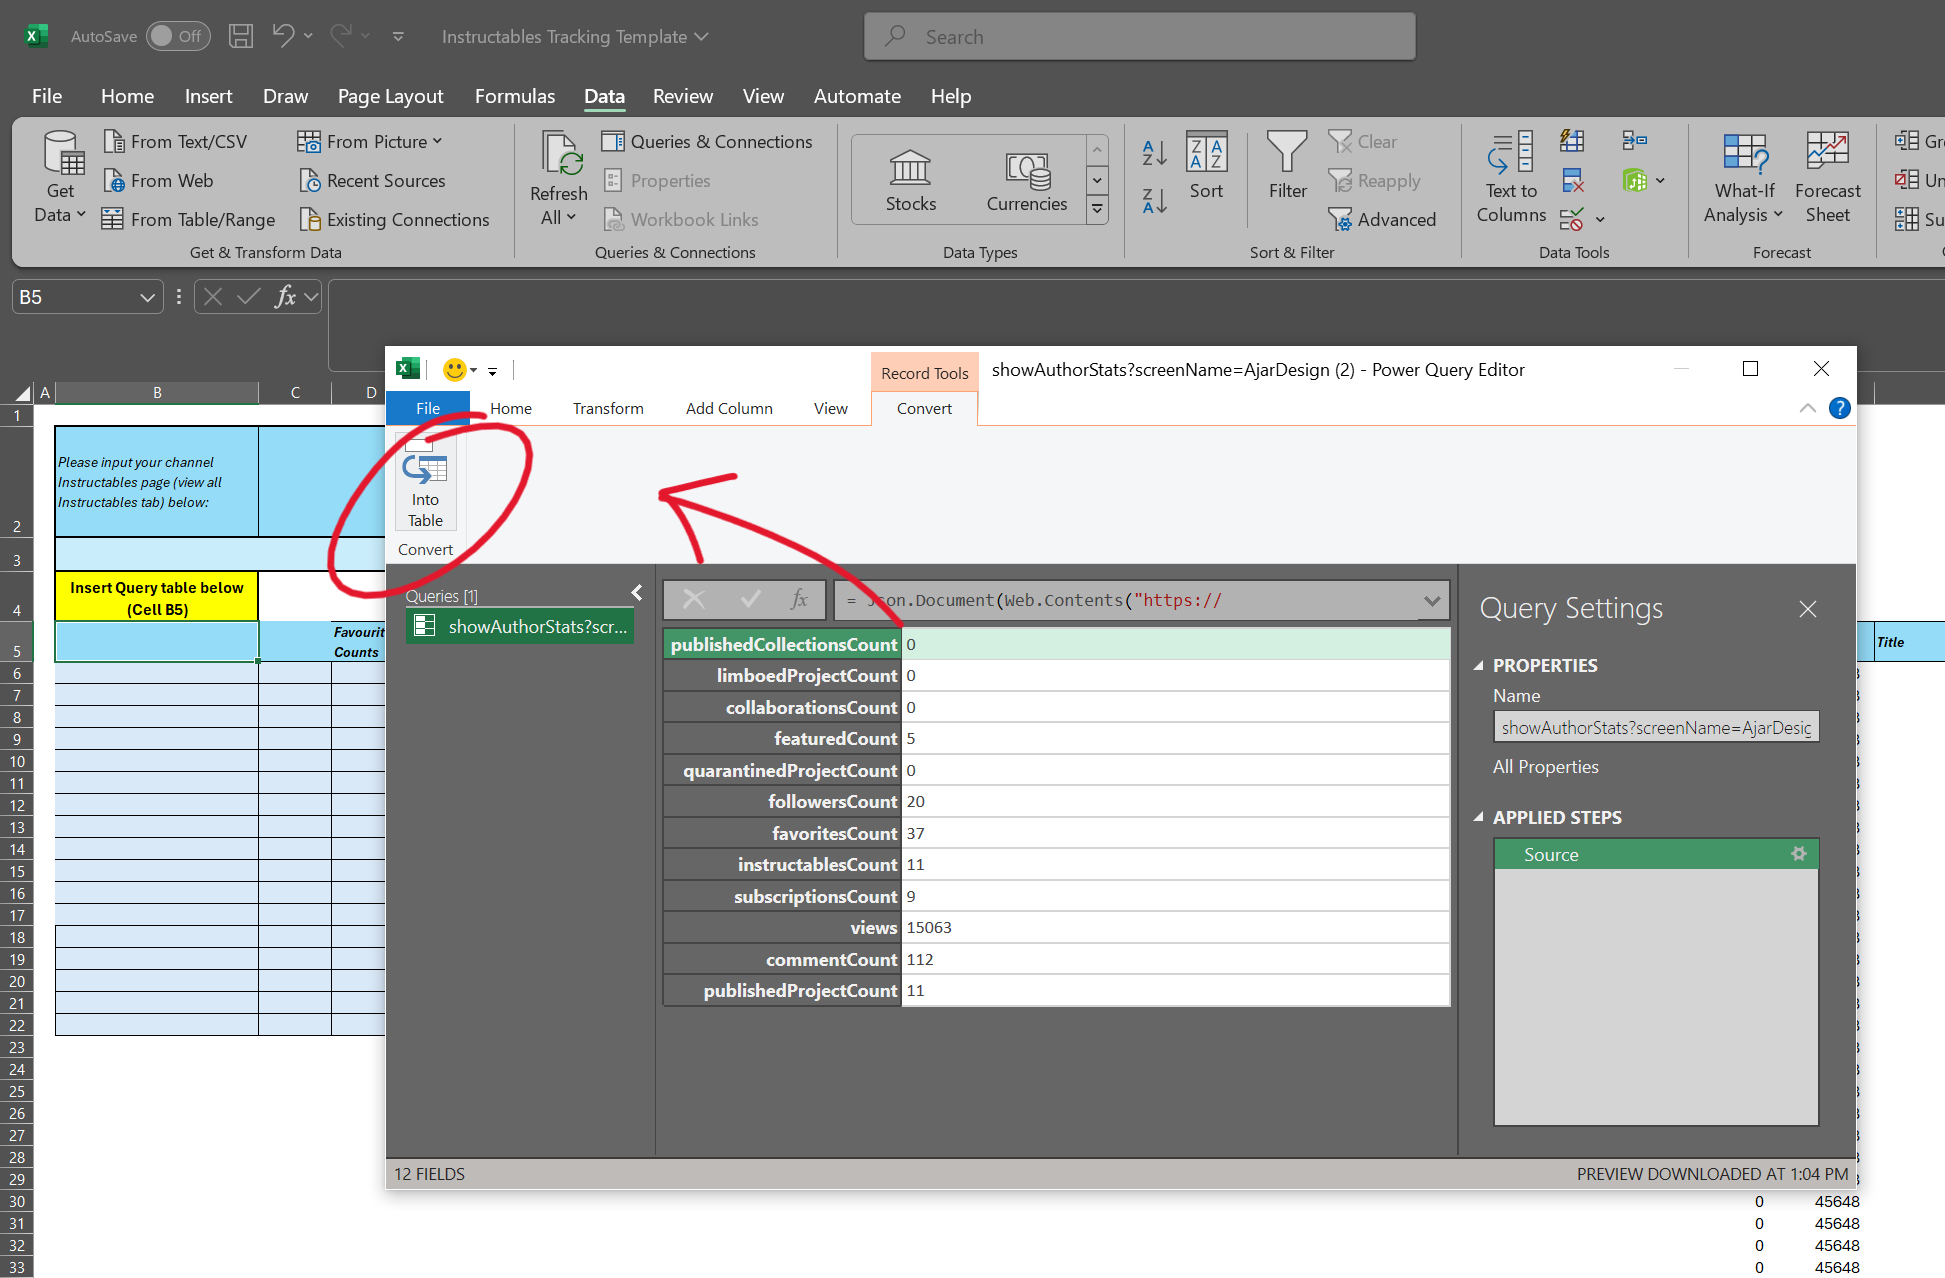This screenshot has height=1278, width=1945.
Task: Open Existing Connections
Action: pos(394,220)
